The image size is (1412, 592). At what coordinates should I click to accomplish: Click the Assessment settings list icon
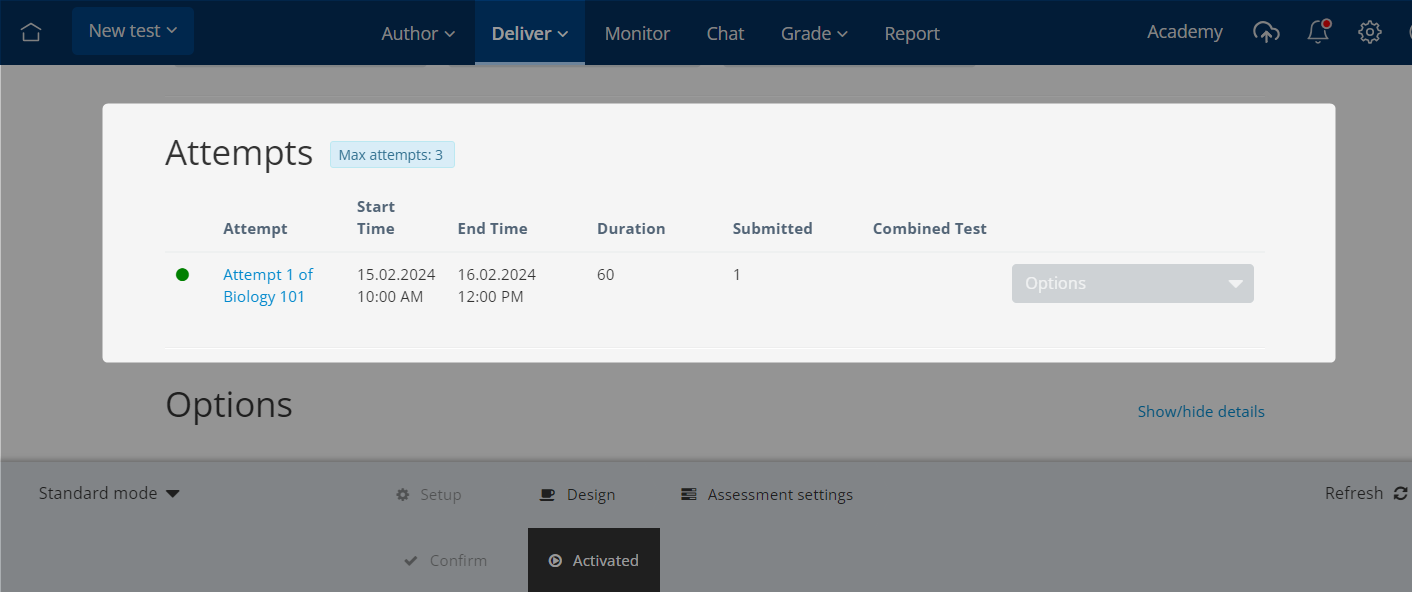688,494
